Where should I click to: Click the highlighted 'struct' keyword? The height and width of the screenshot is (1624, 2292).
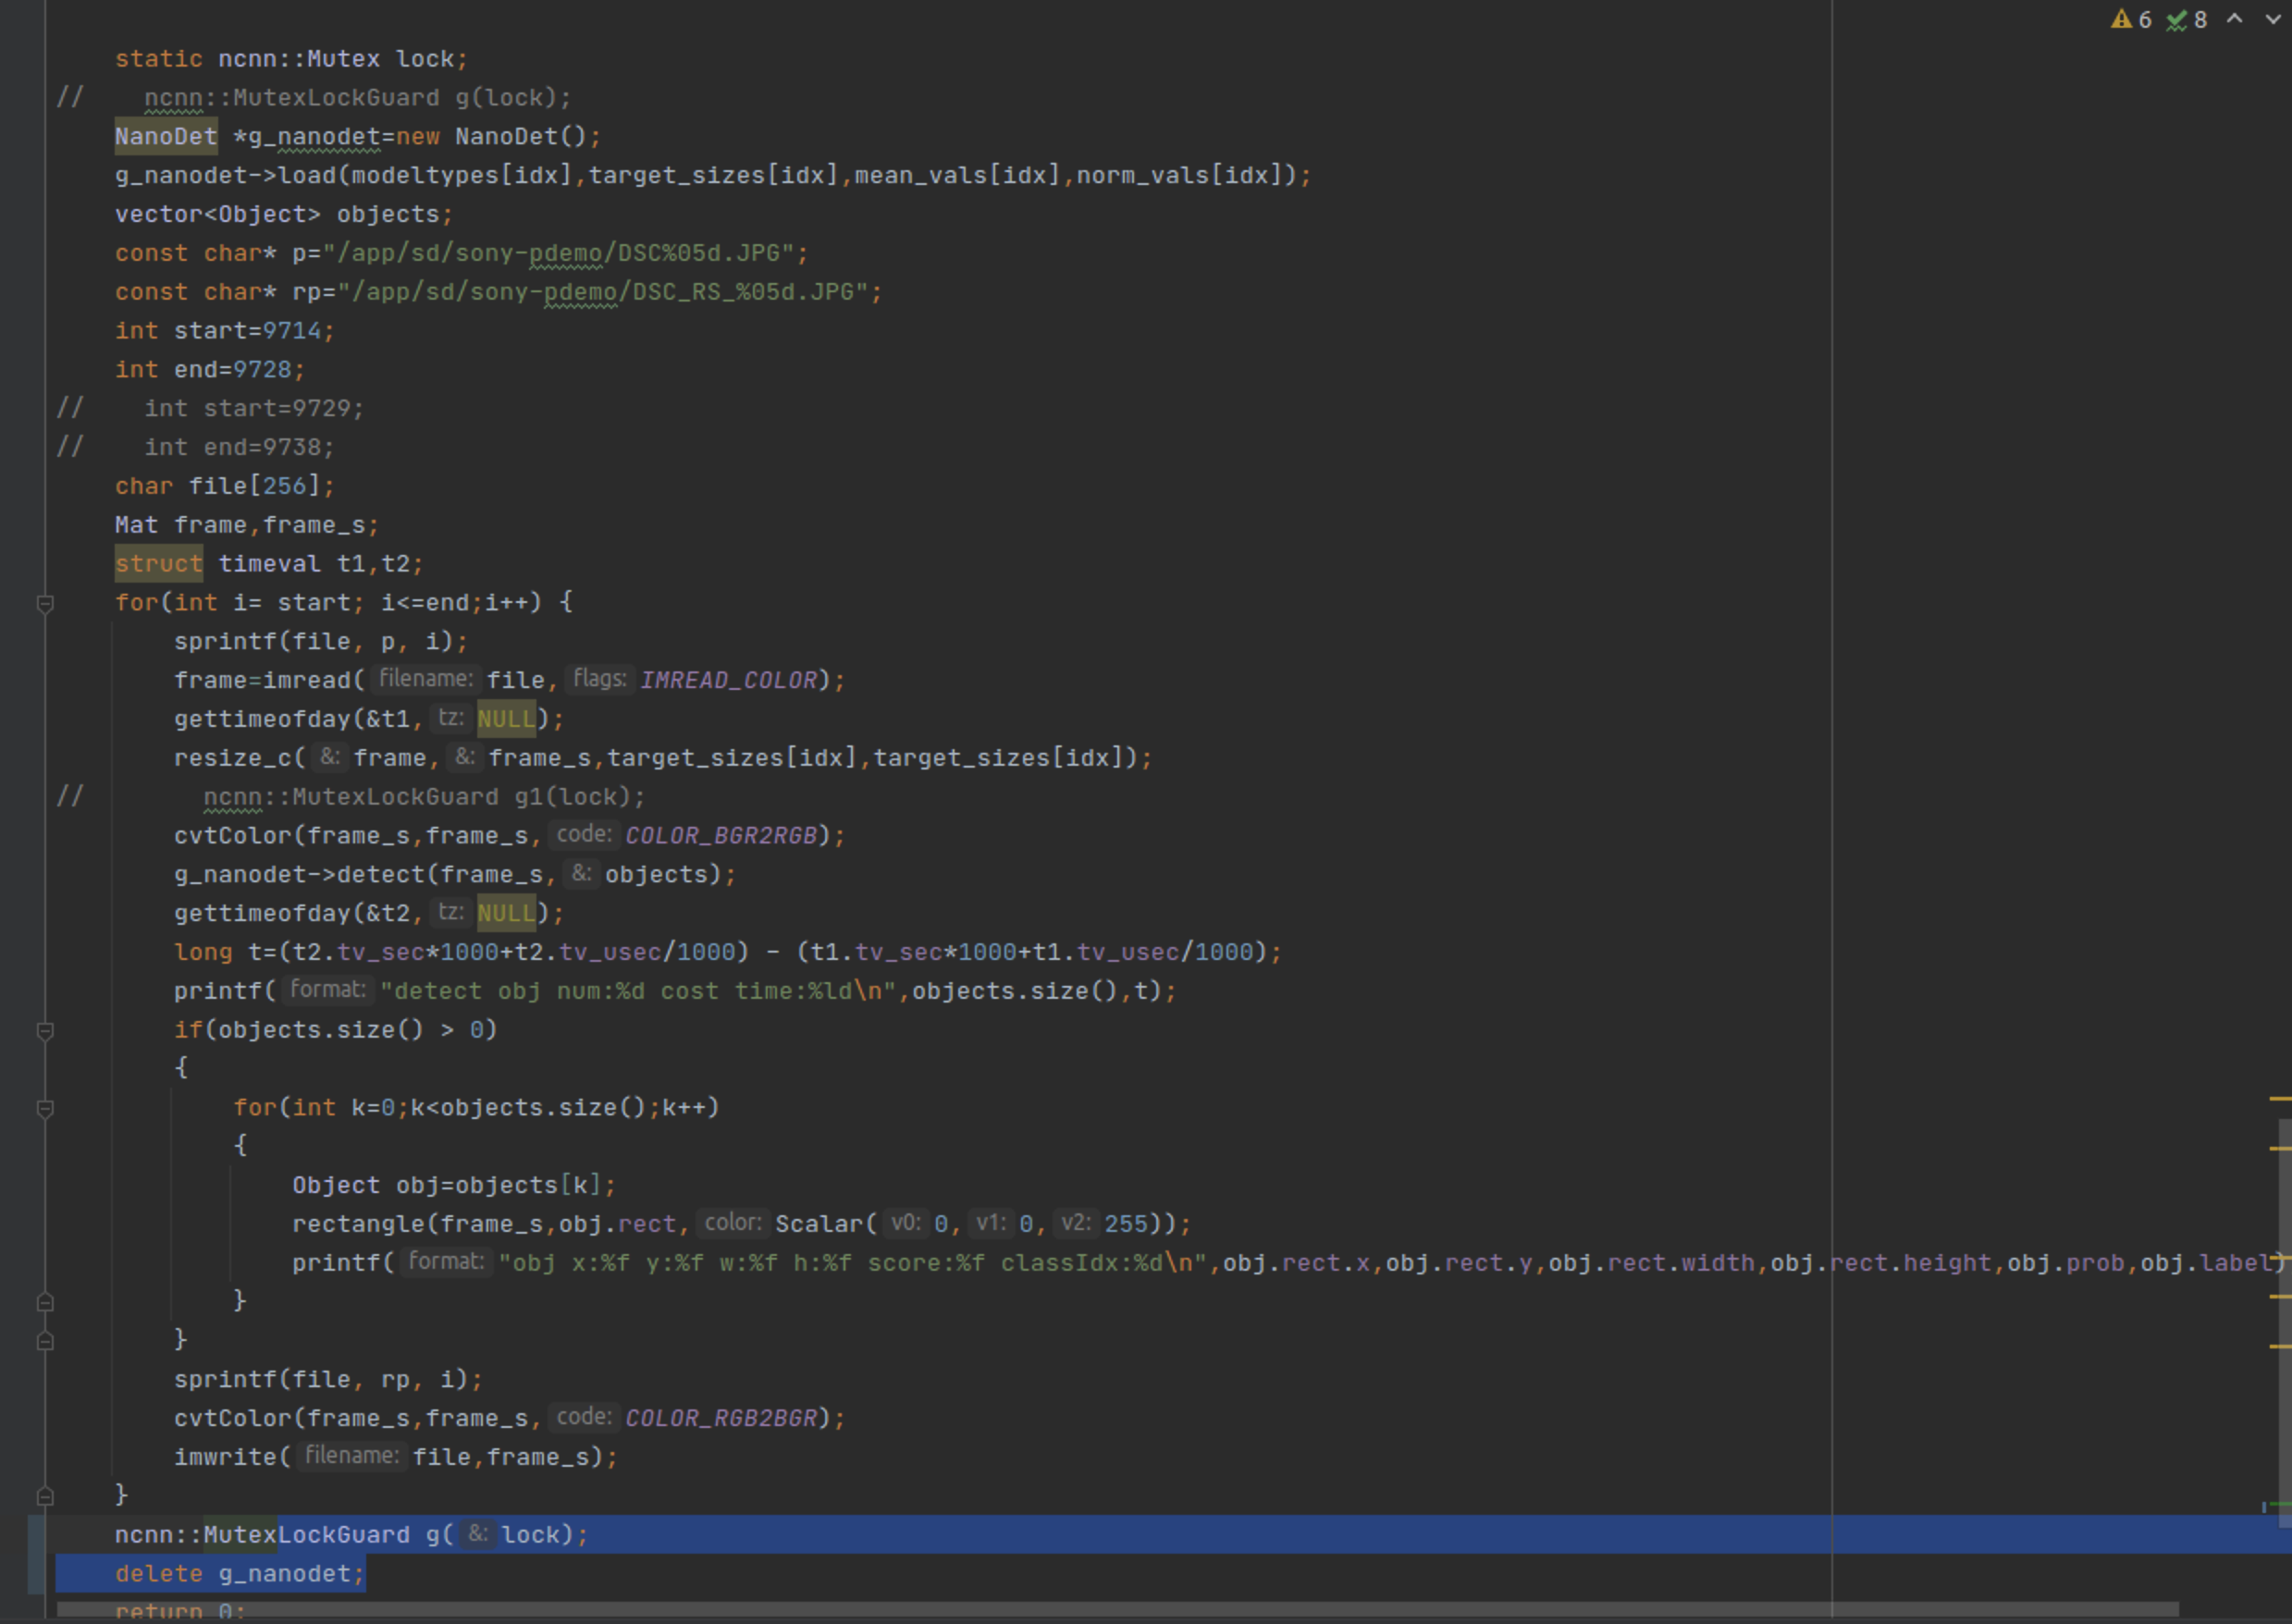(158, 563)
